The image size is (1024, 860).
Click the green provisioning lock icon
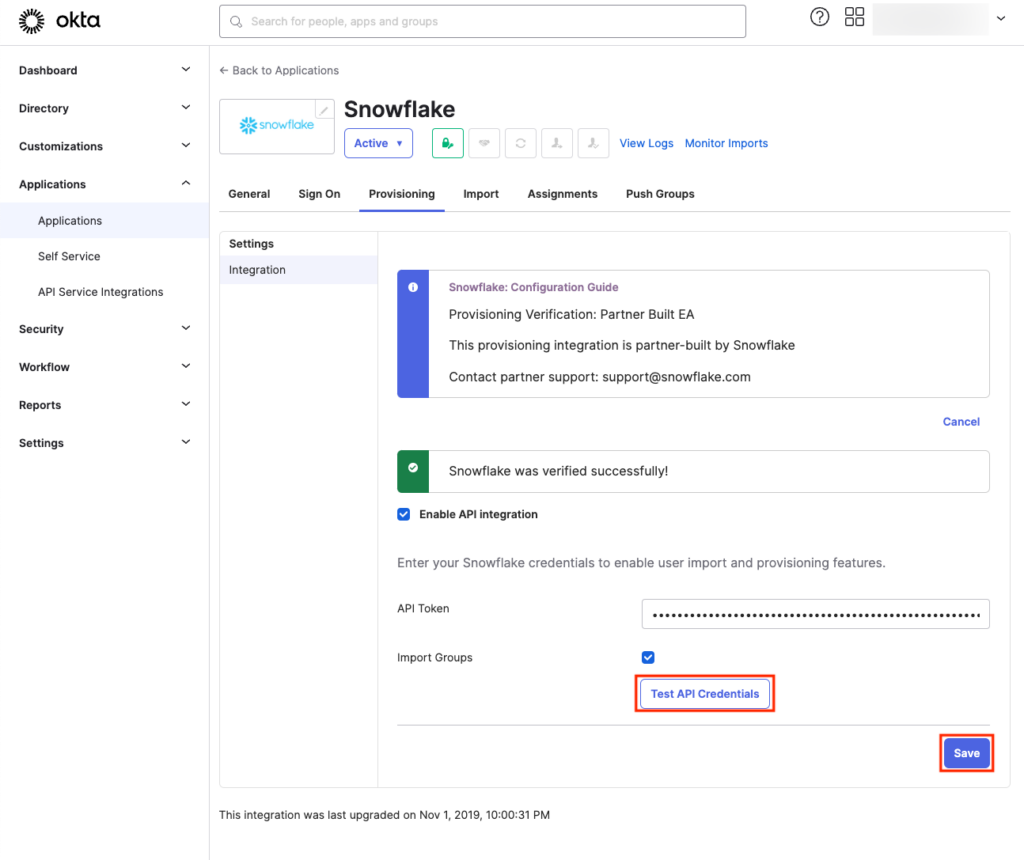(x=447, y=142)
